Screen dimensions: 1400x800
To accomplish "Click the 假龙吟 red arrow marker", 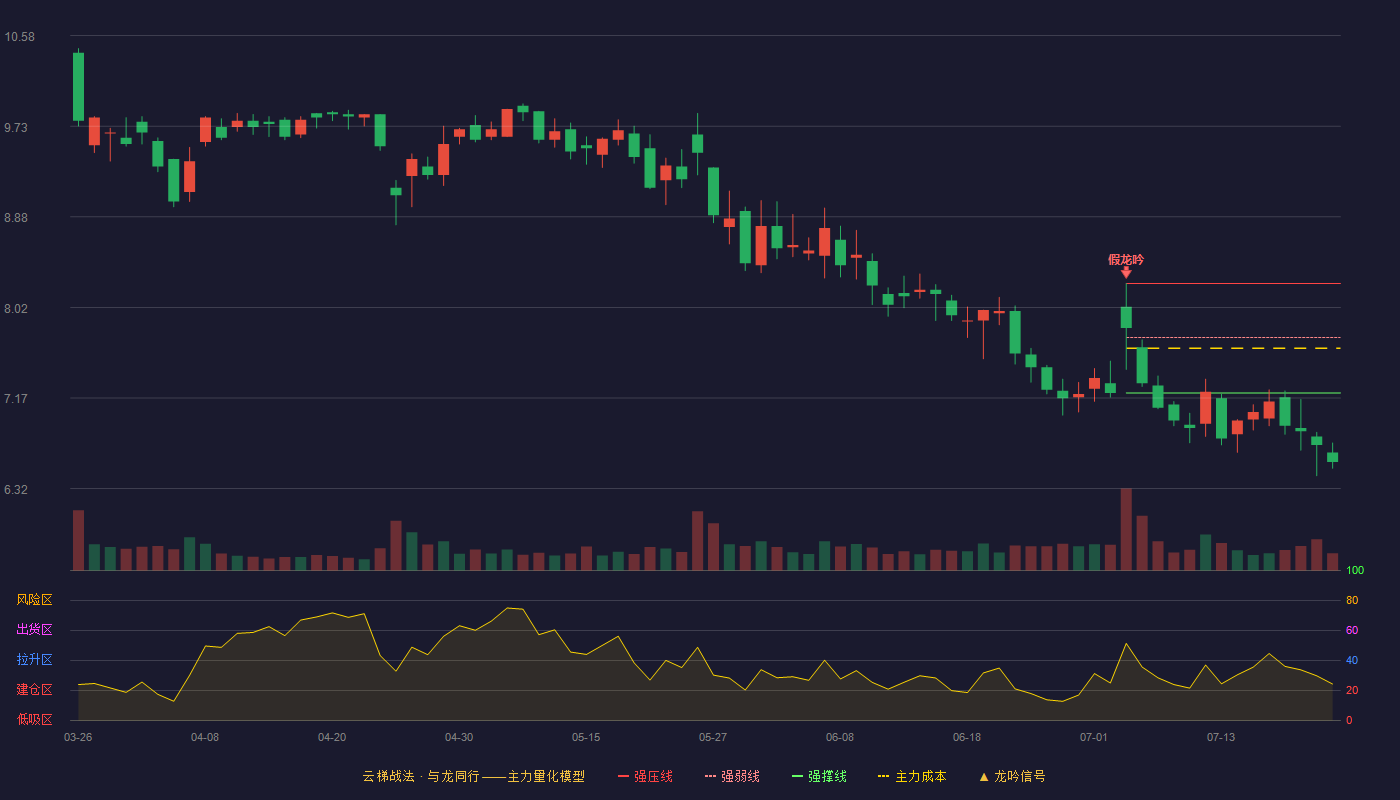I will click(x=1126, y=273).
